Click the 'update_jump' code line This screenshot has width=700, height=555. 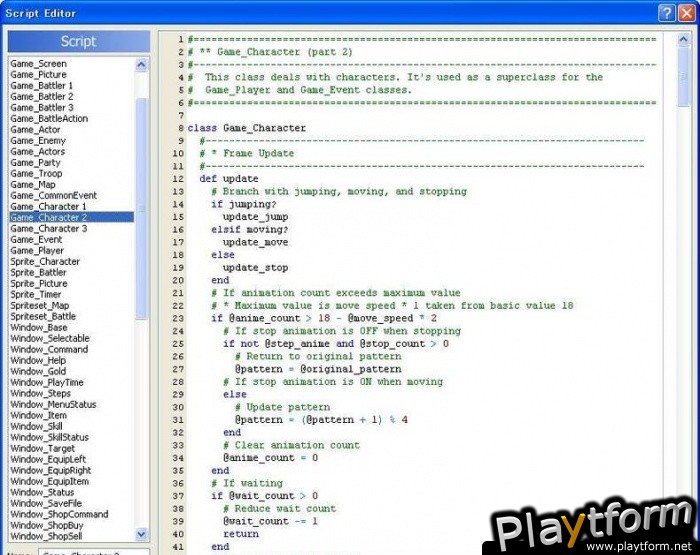coord(255,217)
